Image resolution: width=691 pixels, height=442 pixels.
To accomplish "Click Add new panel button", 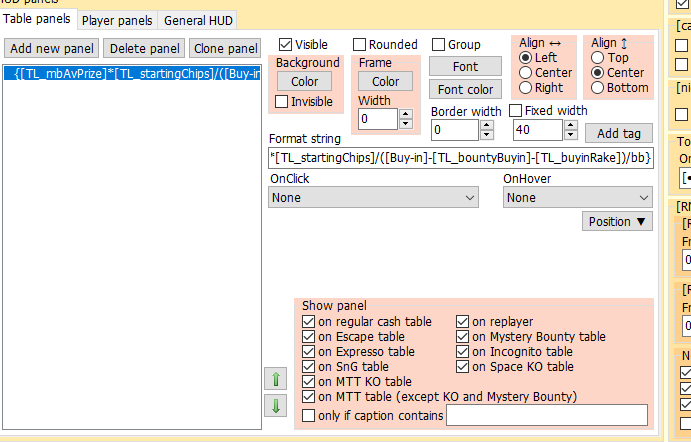I will click(52, 48).
